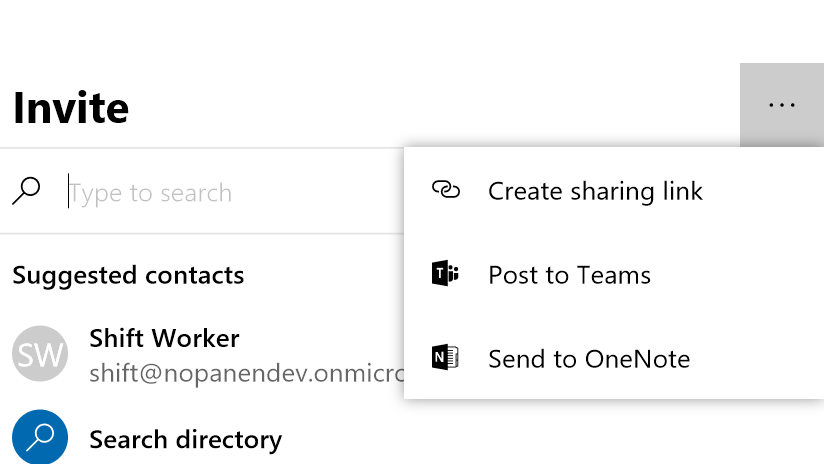Screen dimensions: 825x464
Task: Click empty area below Send to OneNote
Action: (x=614, y=430)
